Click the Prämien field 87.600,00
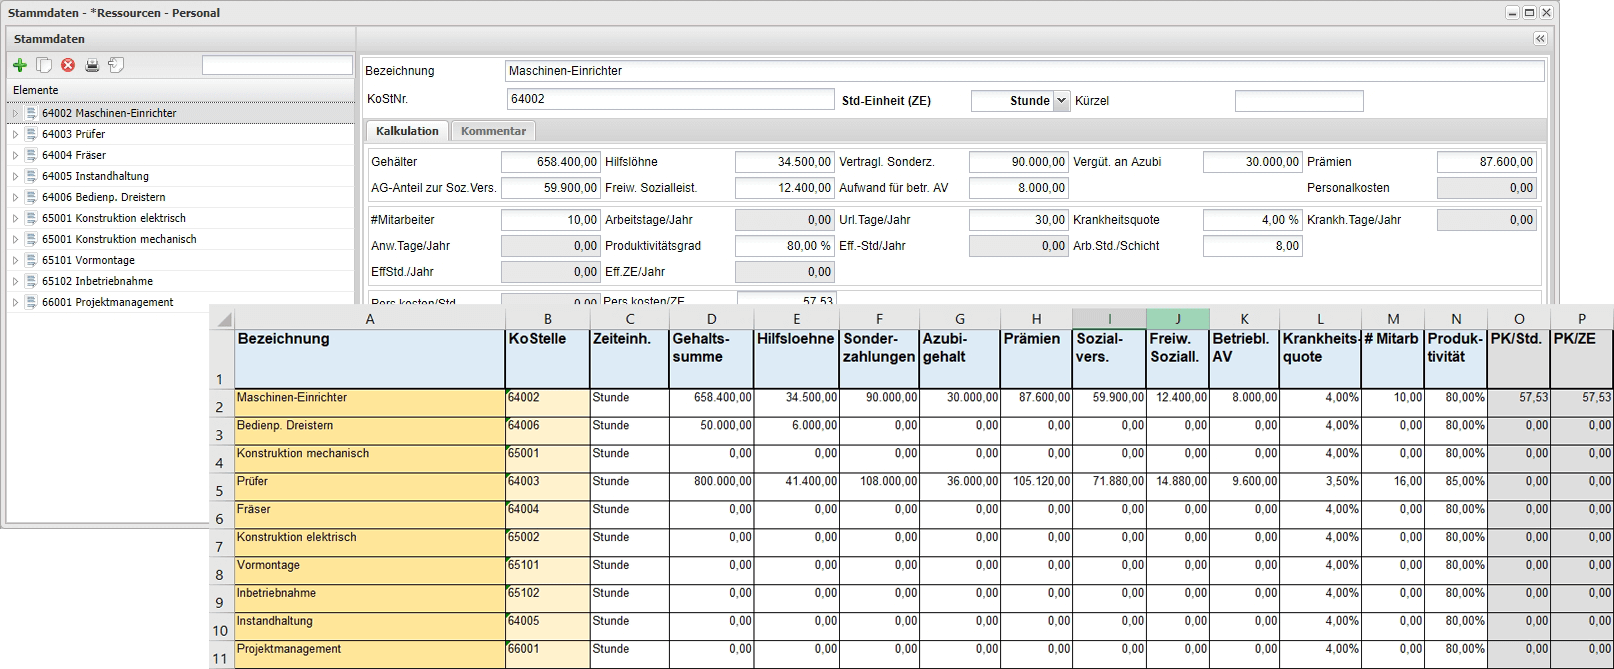Viewport: 1614px width, 669px height. [x=1486, y=161]
